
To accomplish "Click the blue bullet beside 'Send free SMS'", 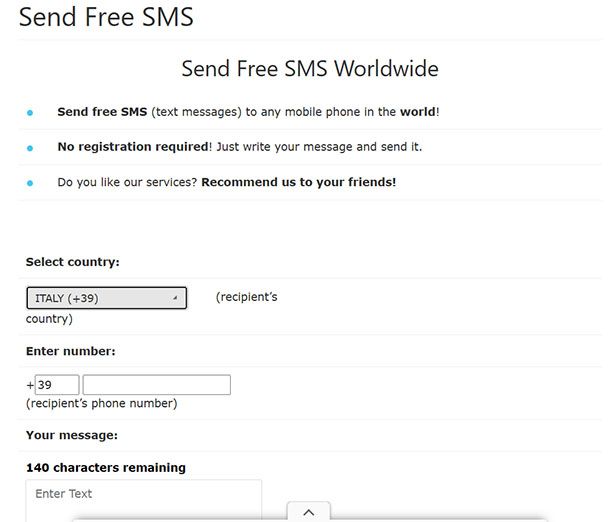I will coord(30,113).
